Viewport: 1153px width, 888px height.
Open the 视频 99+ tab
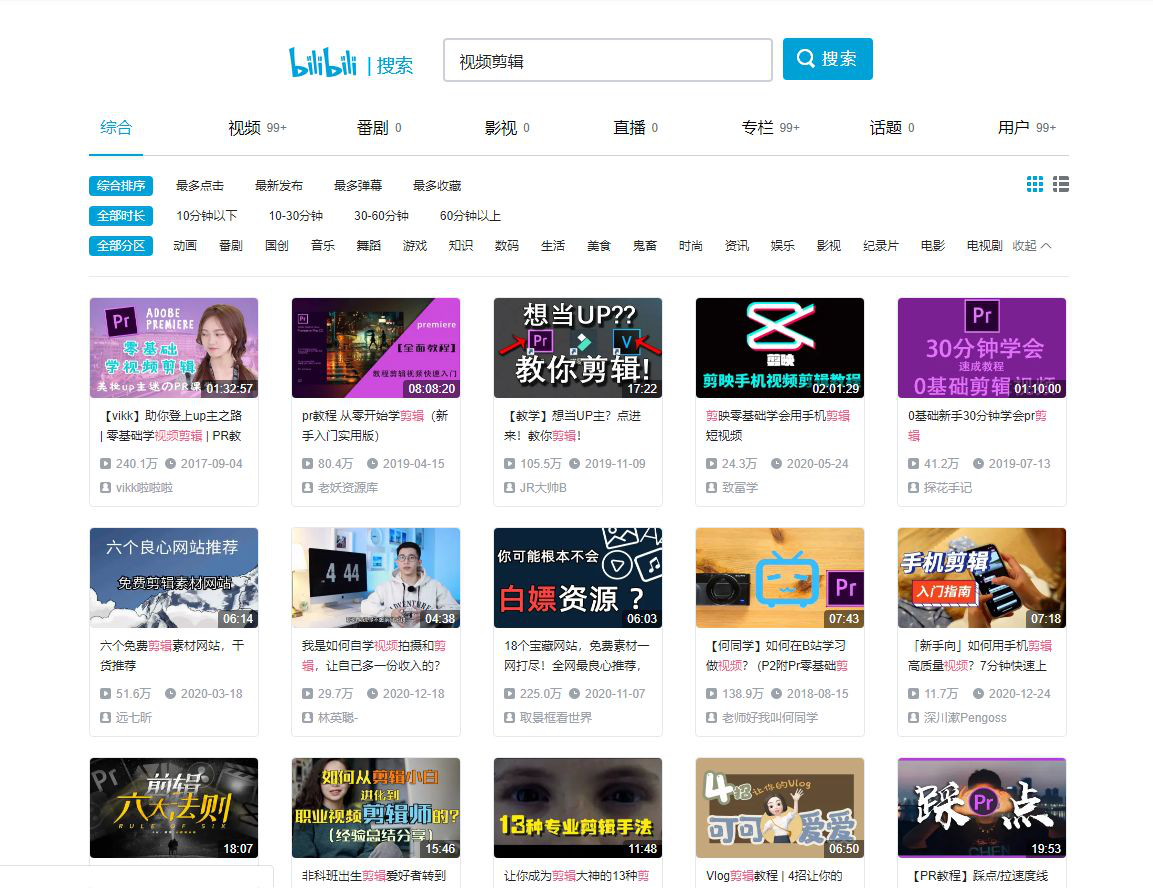coord(257,128)
